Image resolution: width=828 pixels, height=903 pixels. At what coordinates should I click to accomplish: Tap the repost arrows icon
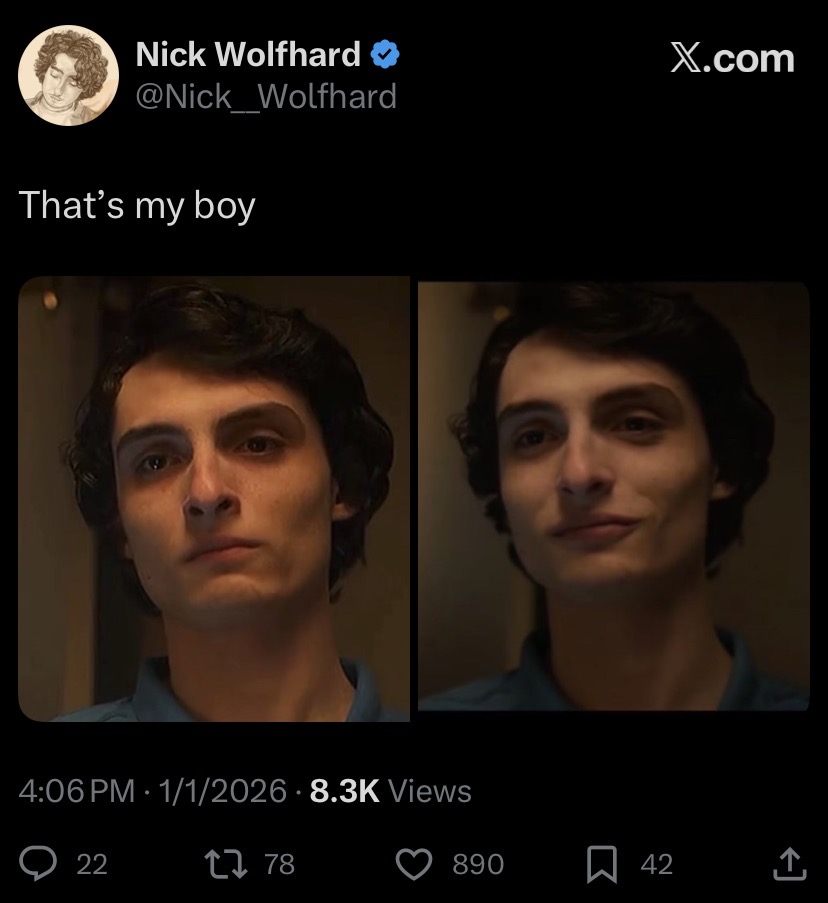pyautogui.click(x=226, y=864)
